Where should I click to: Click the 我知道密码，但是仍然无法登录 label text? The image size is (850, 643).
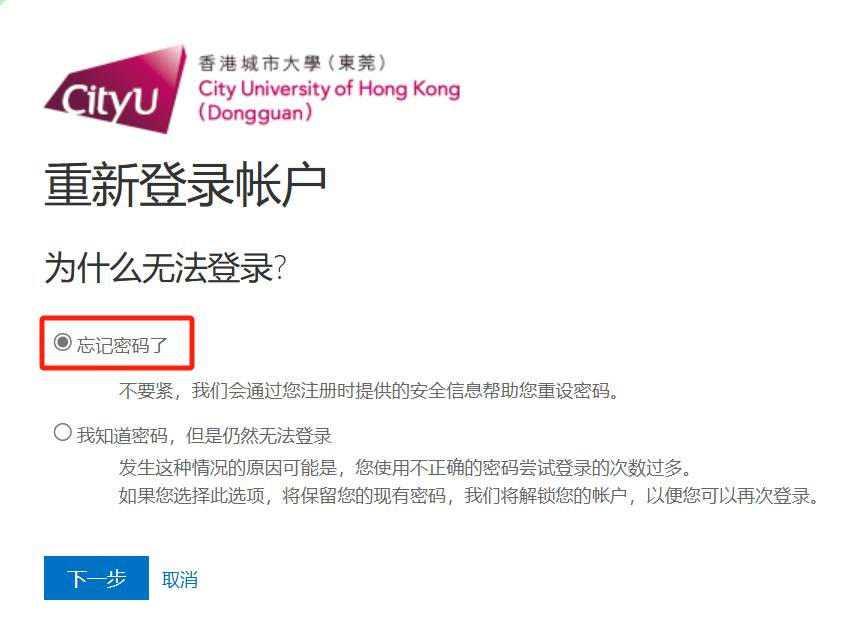click(x=204, y=435)
